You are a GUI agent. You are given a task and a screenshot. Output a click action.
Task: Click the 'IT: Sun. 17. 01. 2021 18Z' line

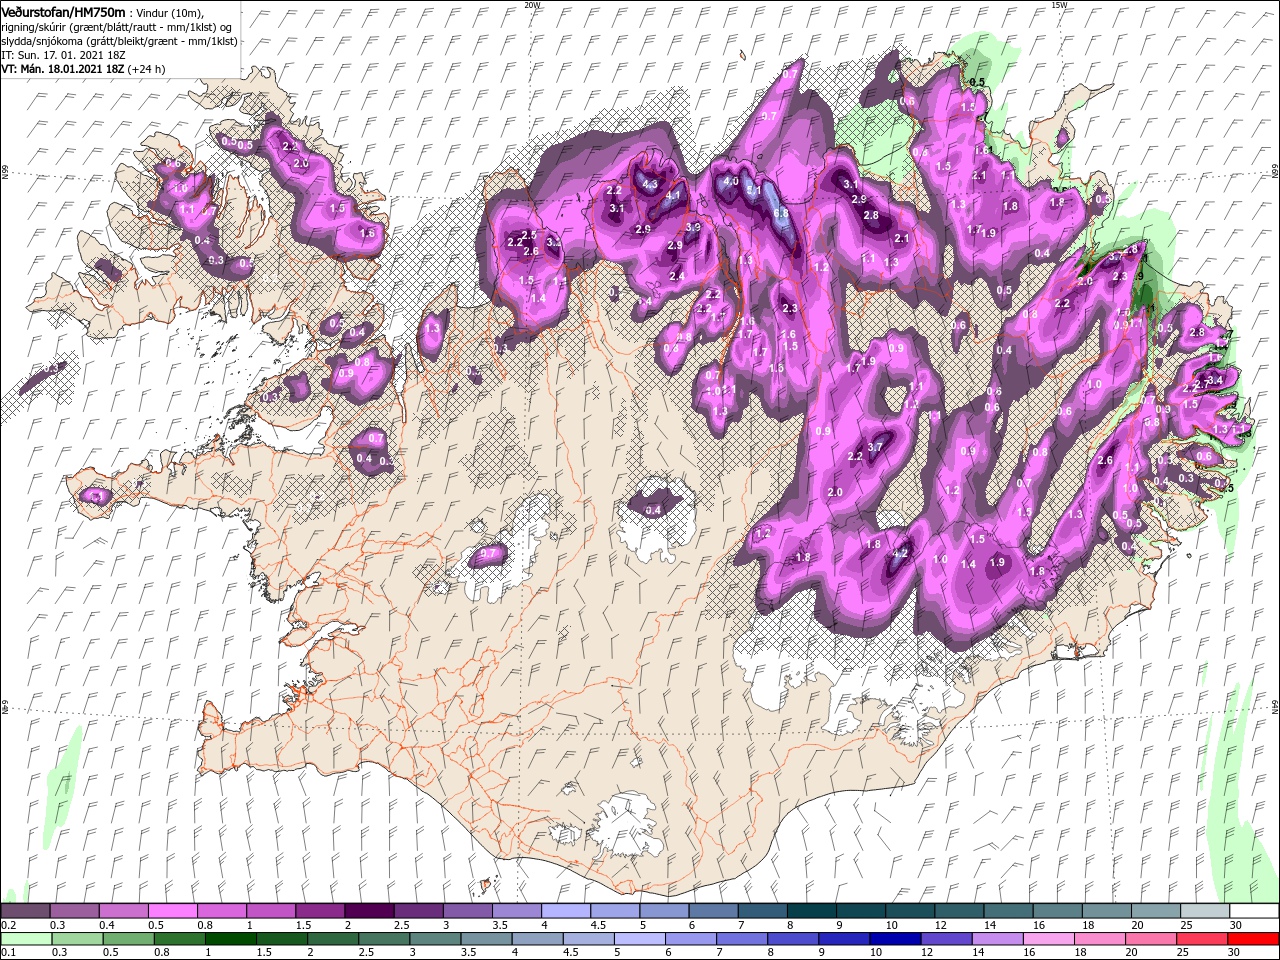pyautogui.click(x=65, y=54)
